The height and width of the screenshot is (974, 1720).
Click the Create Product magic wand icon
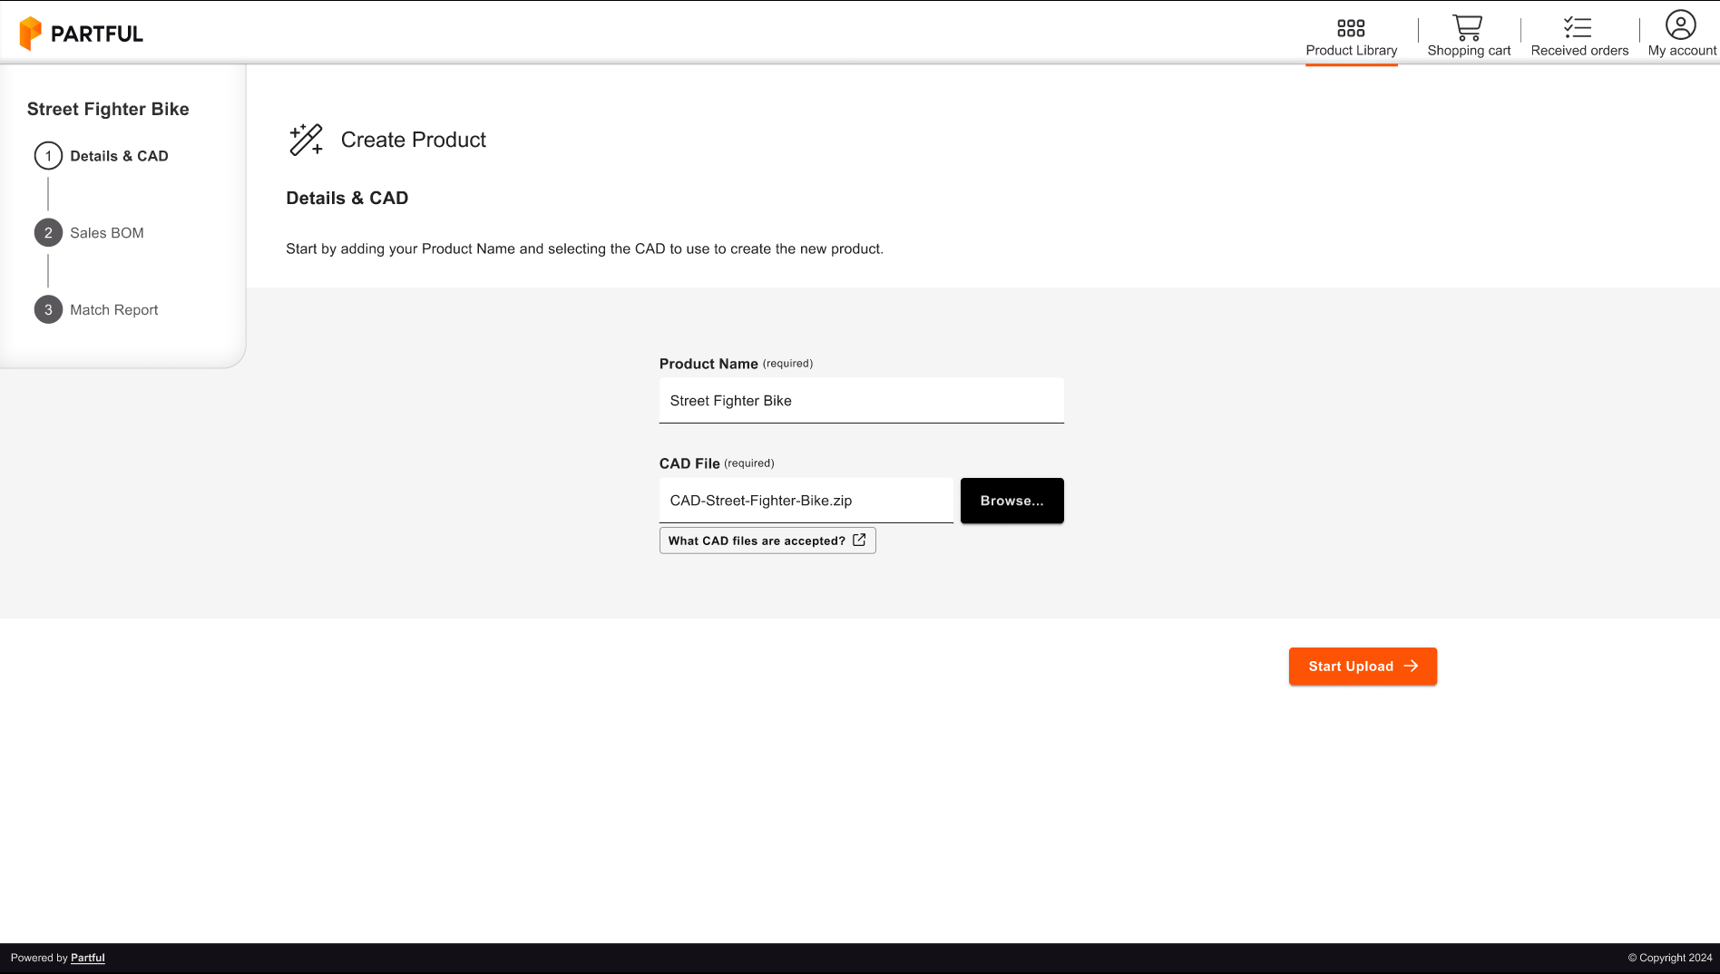pyautogui.click(x=306, y=140)
